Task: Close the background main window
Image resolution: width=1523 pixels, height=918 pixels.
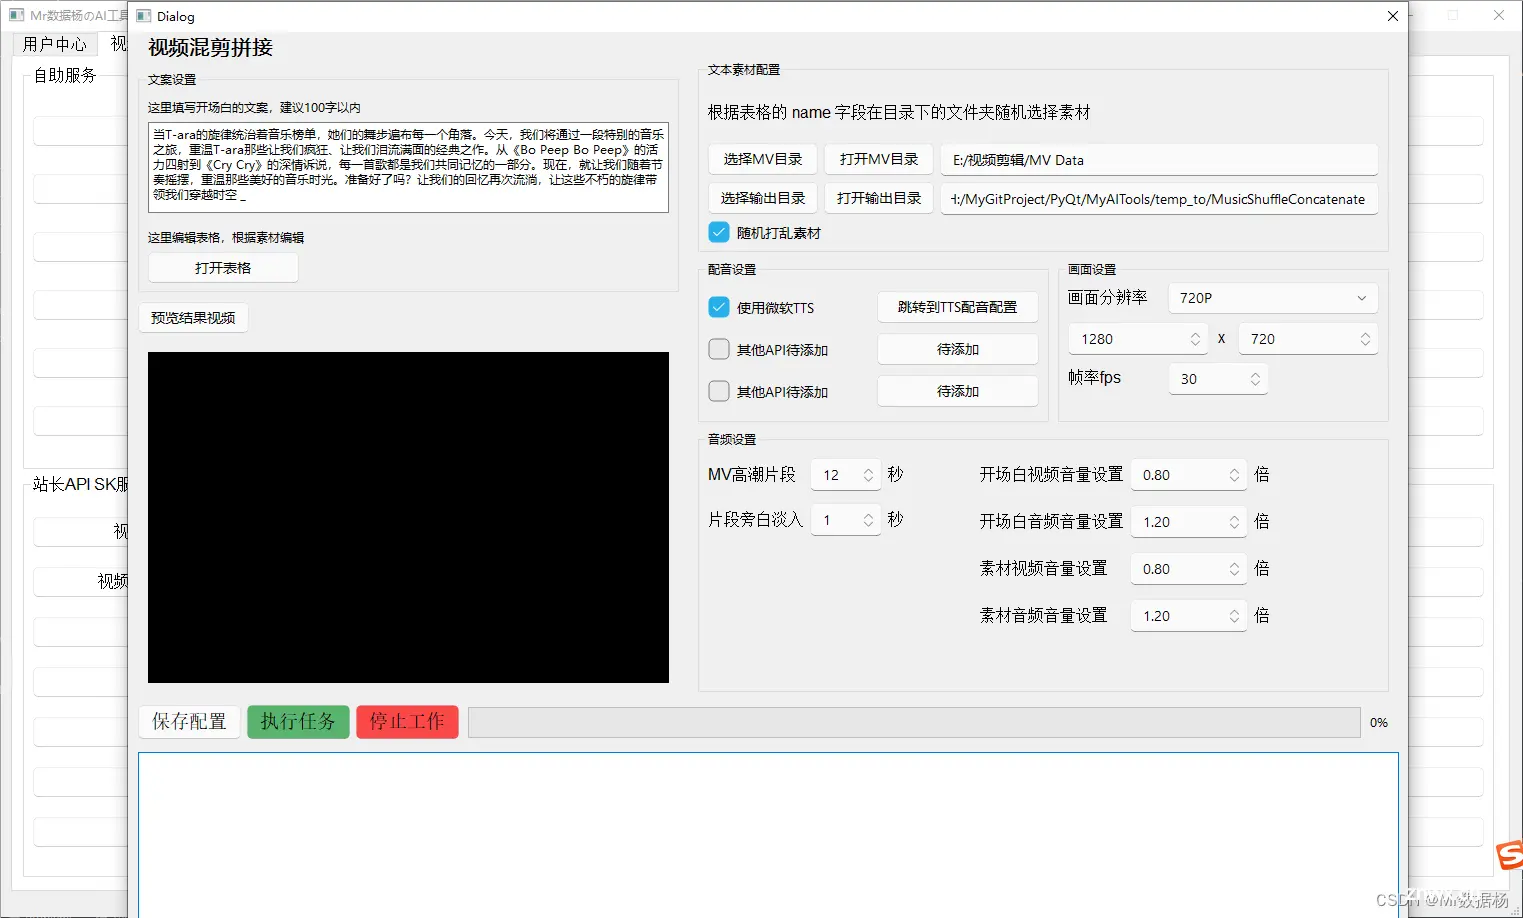Action: 1498,15
